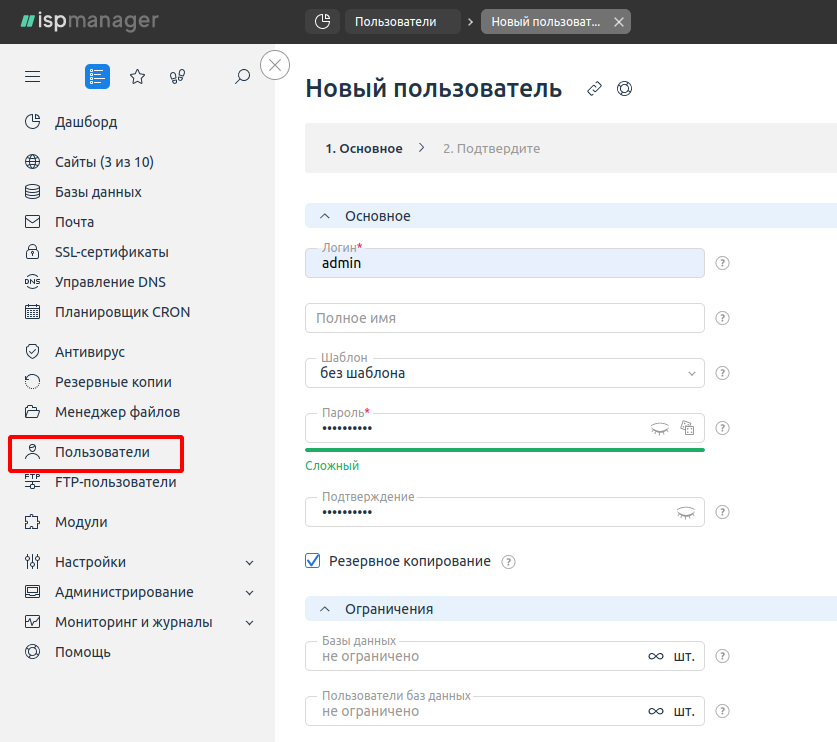The height and width of the screenshot is (742, 837).
Task: Click the help question mark next to Логин
Action: pyautogui.click(x=722, y=263)
